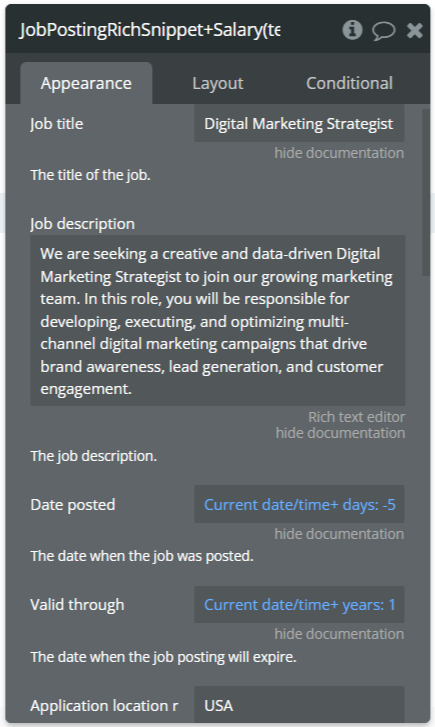The image size is (435, 727).
Task: Click the Job title input field
Action: 299,123
